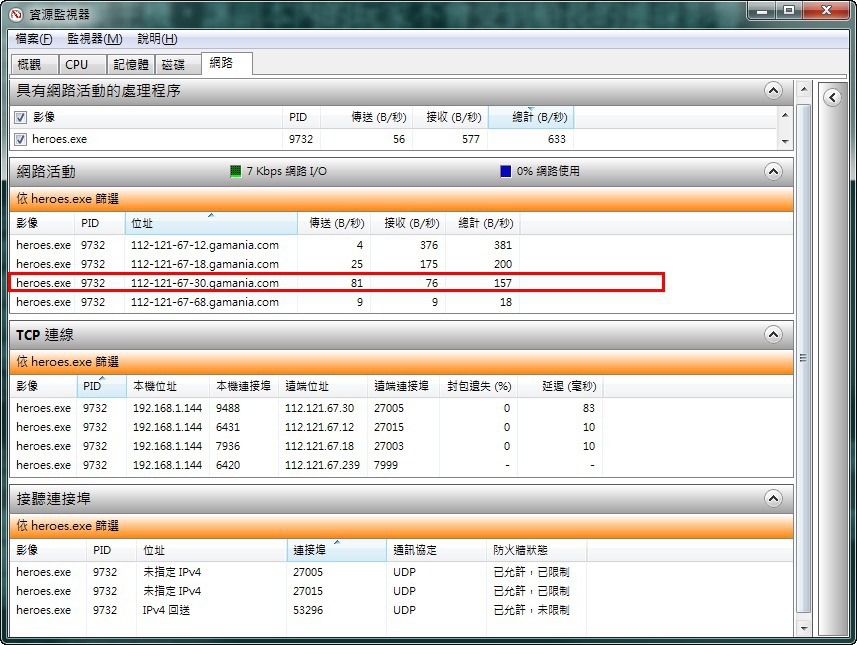857x645 pixels.
Task: Open the 監視器(M) menu
Action: 95,39
